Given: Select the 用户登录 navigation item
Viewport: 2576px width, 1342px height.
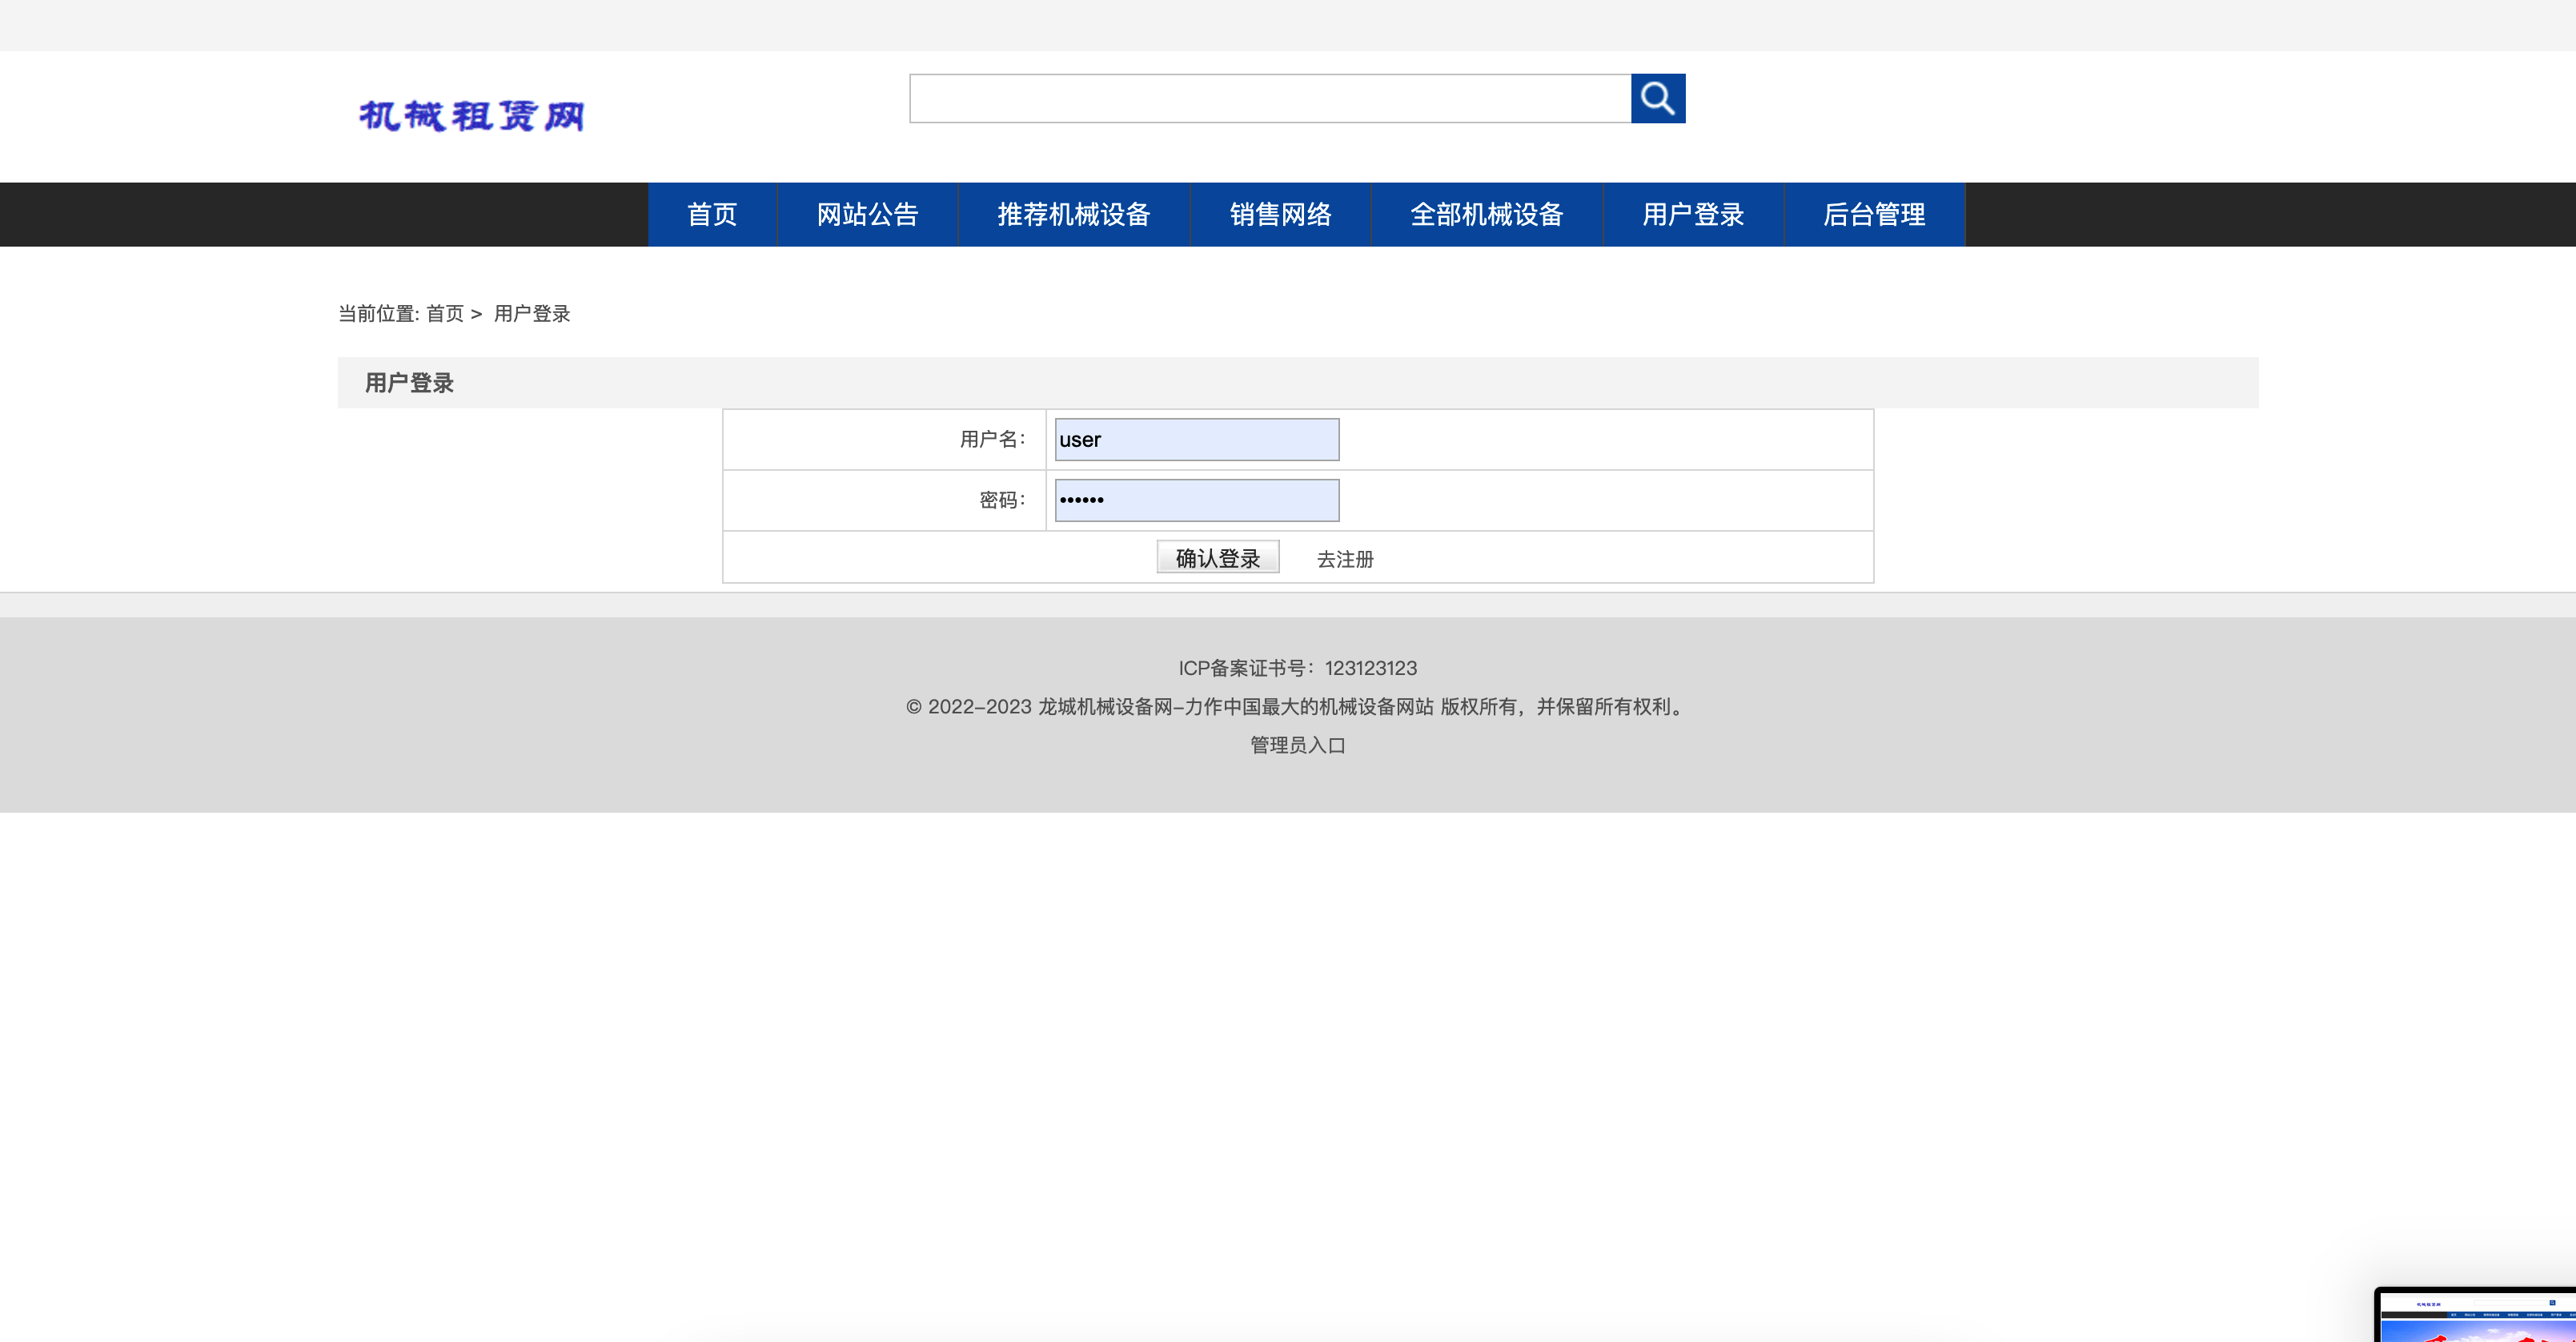Looking at the screenshot, I should 1693,214.
